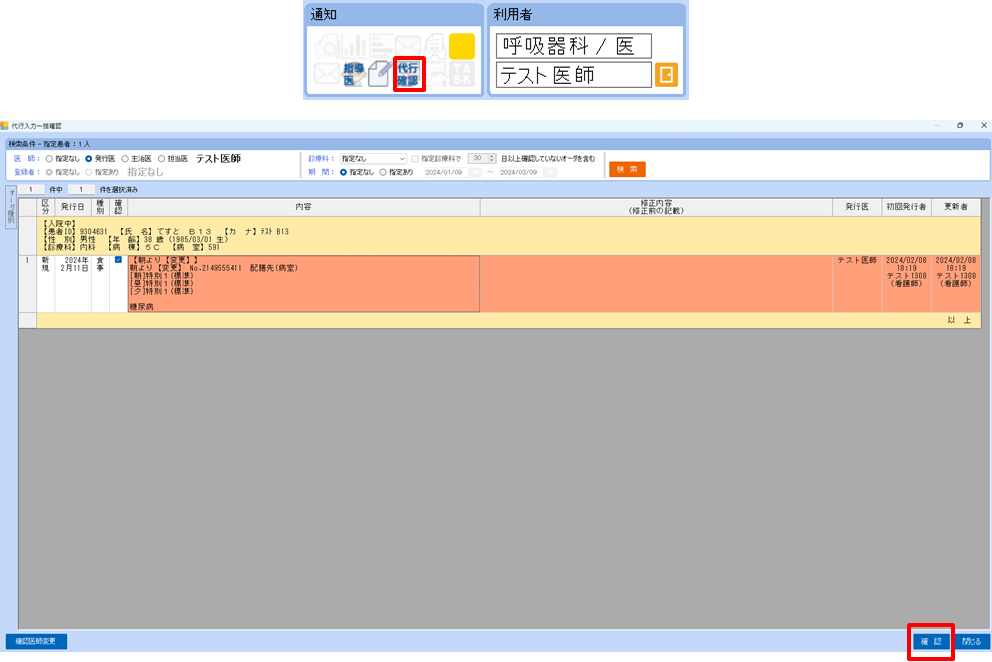Viewport: 992px width, 662px height.
Task: Click the faded TASK icon in 通知 panel
Action: pos(462,74)
